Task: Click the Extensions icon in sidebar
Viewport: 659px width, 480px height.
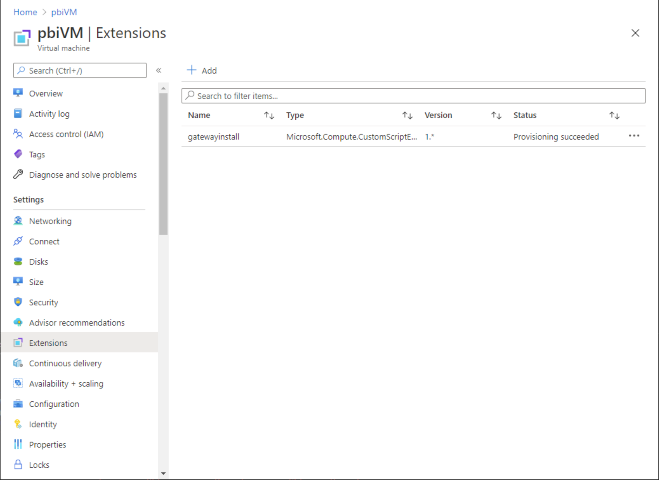Action: [x=18, y=343]
